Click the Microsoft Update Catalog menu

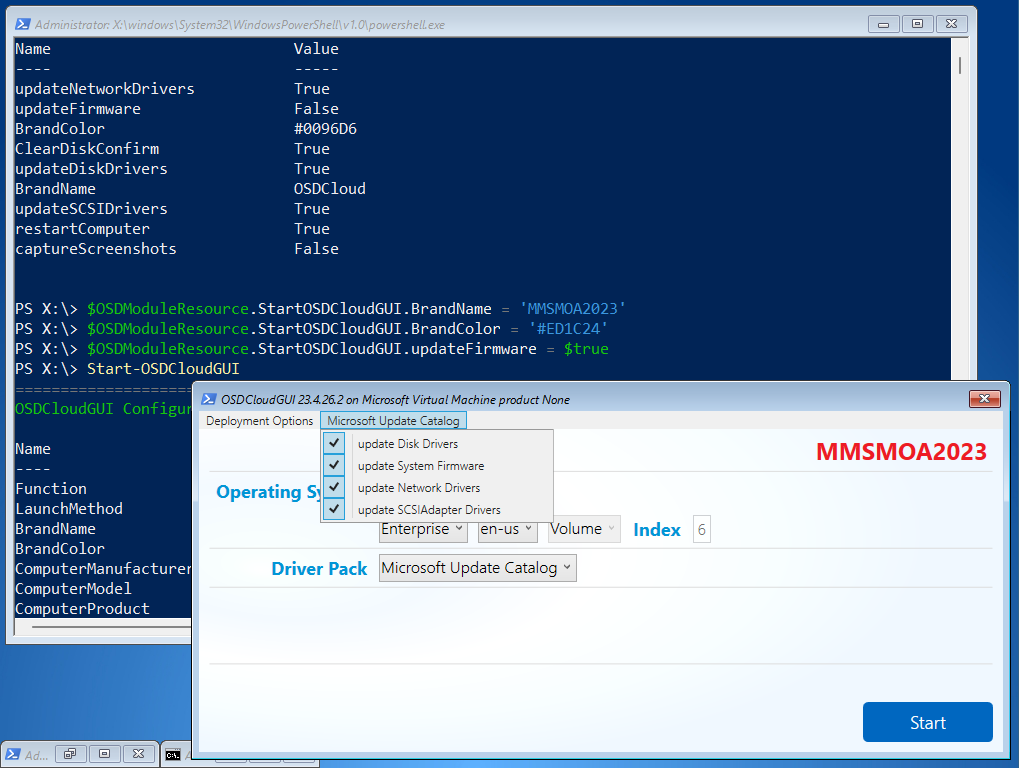tap(393, 421)
